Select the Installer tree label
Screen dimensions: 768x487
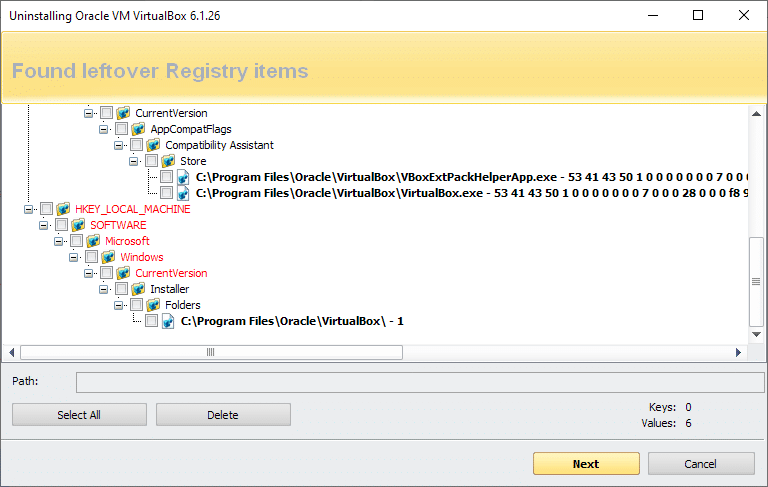[169, 289]
